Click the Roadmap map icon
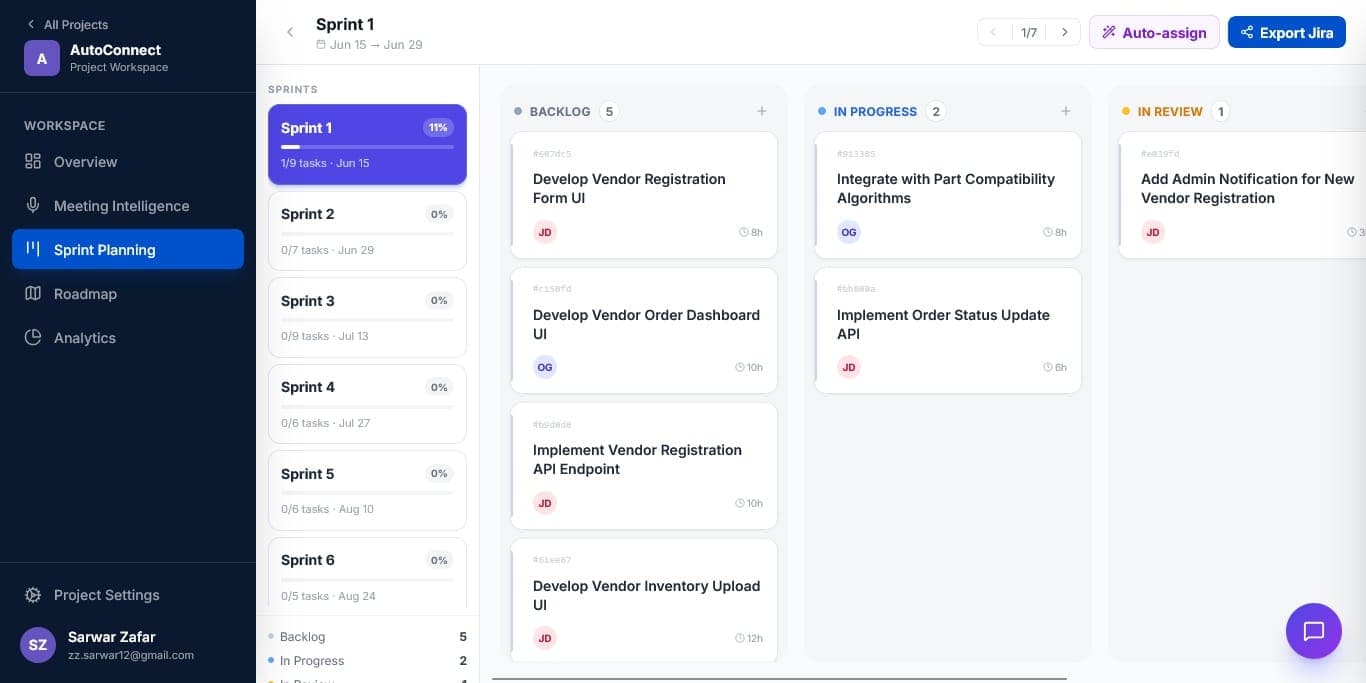Image resolution: width=1366 pixels, height=683 pixels. (33, 294)
